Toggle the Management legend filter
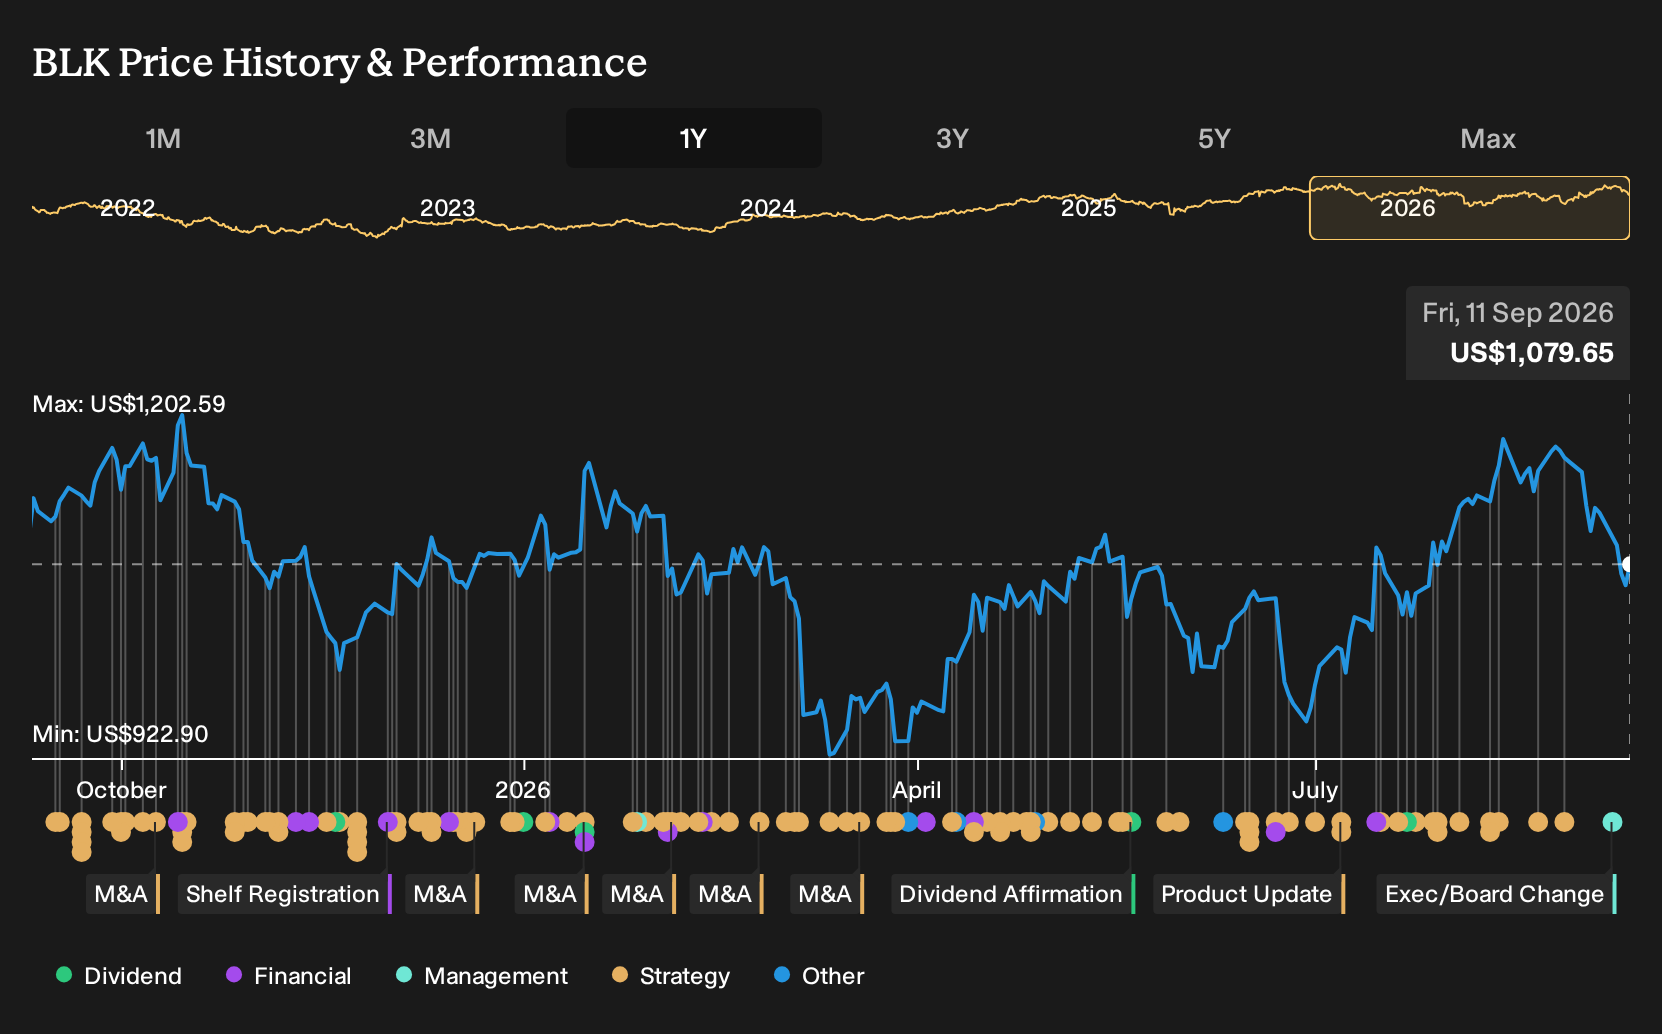The height and width of the screenshot is (1034, 1662). pyautogui.click(x=482, y=976)
